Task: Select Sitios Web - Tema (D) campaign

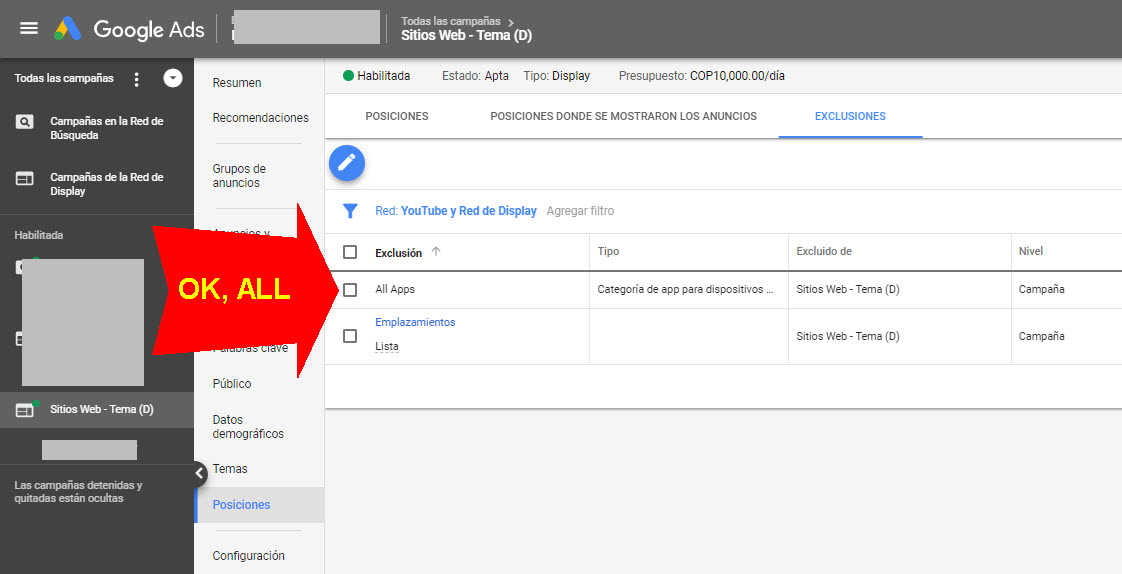Action: click(x=101, y=409)
